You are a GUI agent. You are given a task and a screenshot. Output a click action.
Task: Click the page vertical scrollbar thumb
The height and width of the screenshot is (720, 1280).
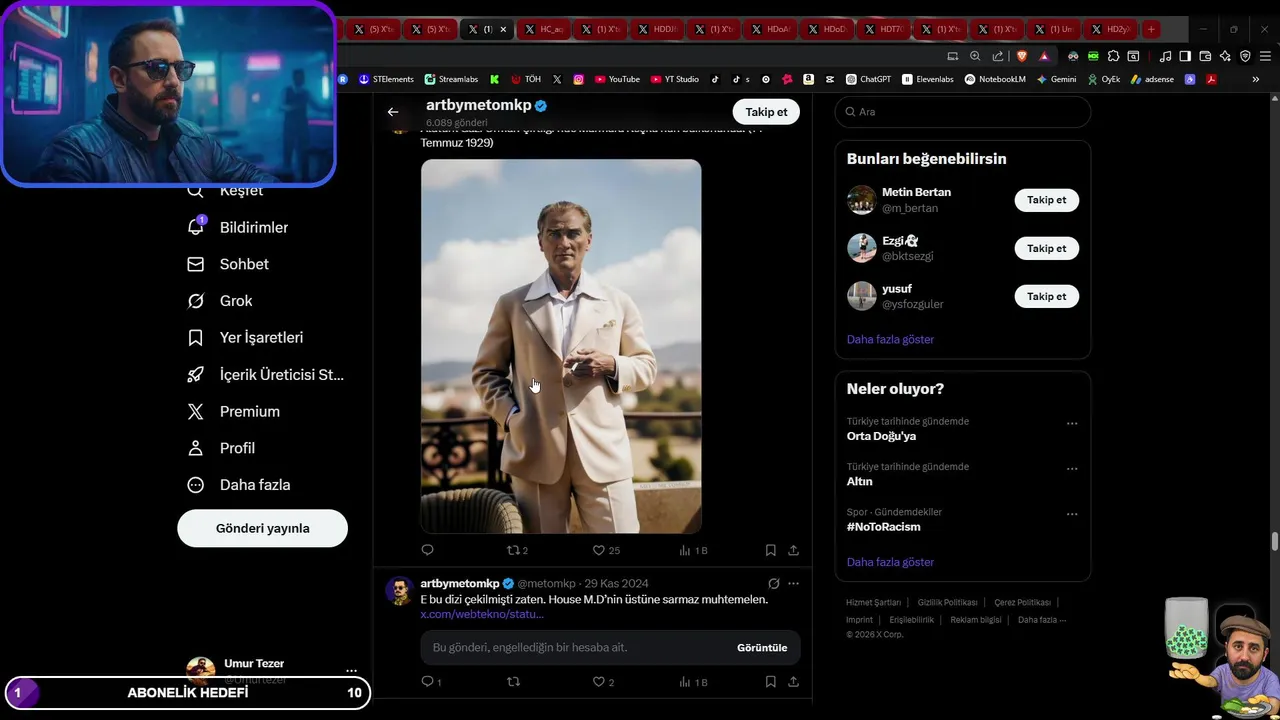point(1275,541)
